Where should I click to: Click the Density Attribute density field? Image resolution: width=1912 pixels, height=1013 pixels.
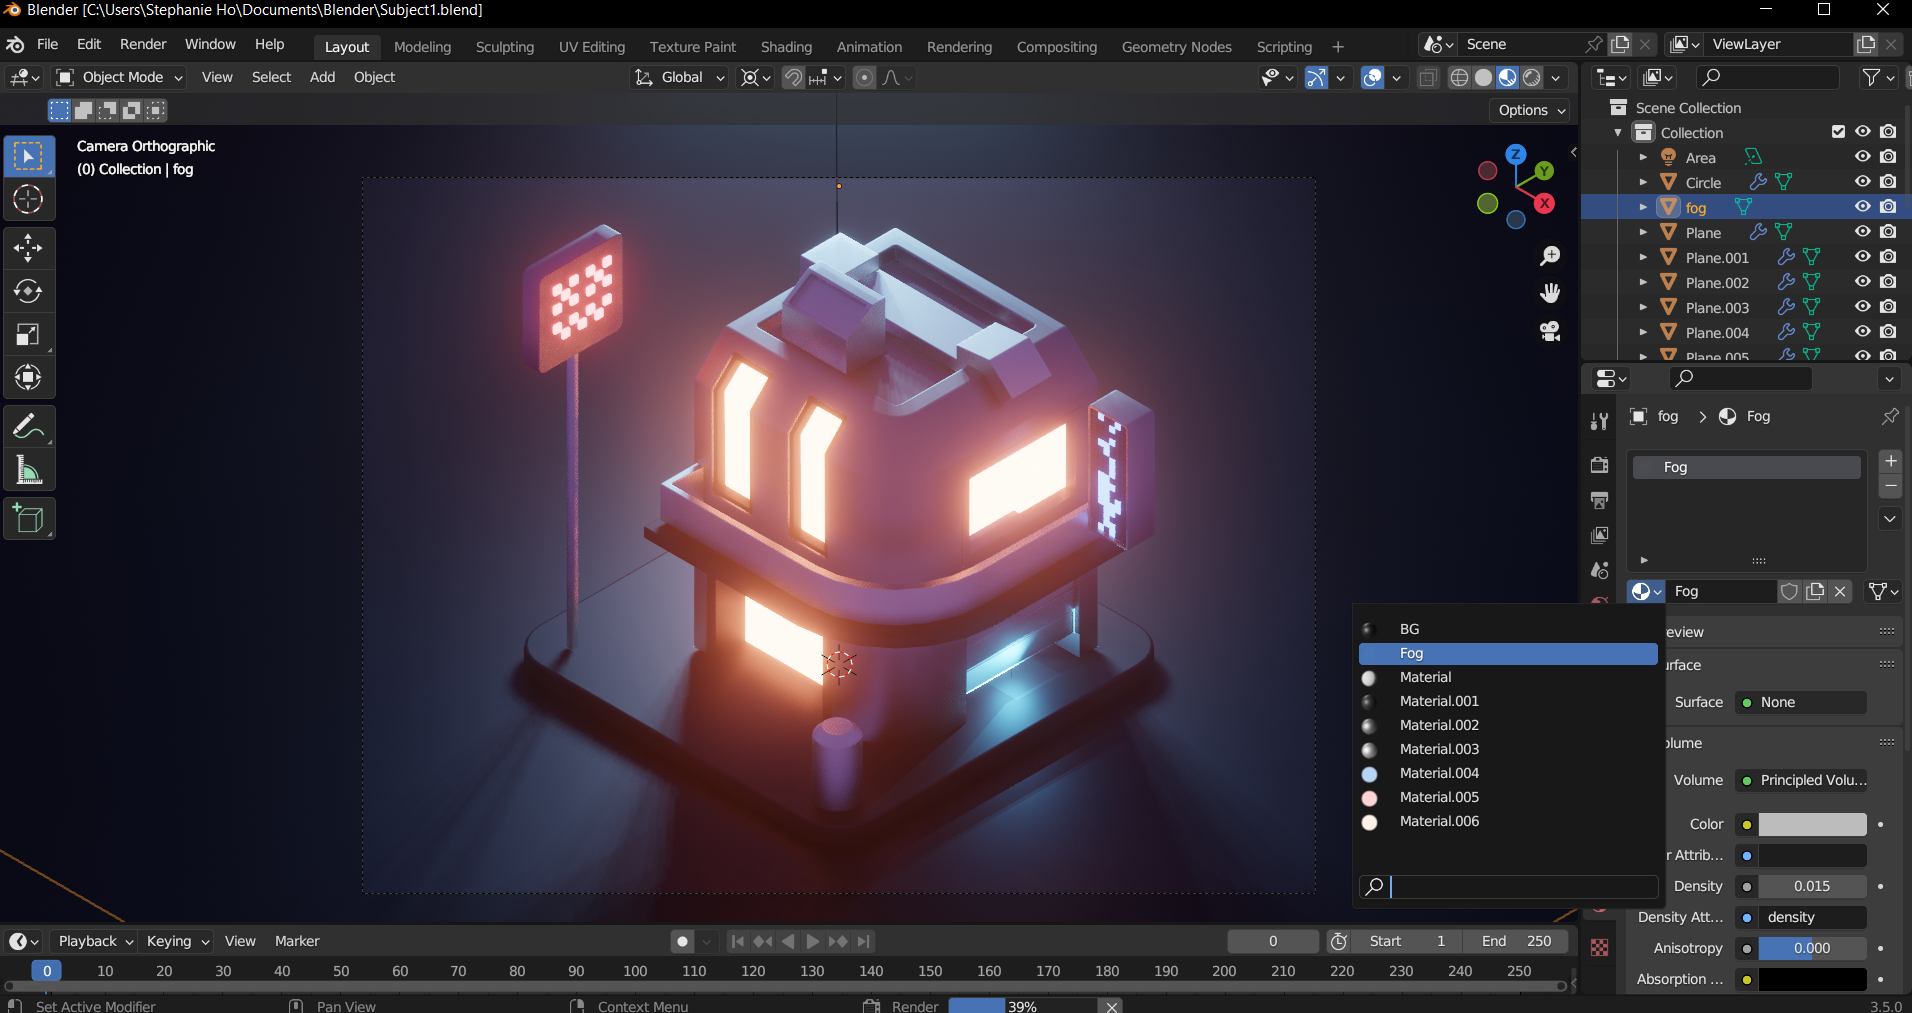tap(1812, 917)
